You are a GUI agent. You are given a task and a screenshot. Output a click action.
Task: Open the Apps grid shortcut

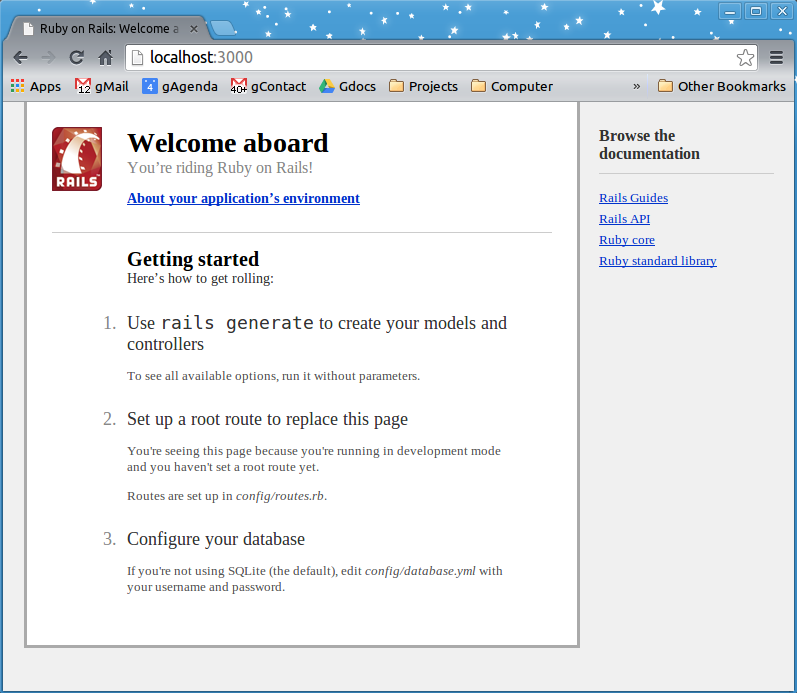(36, 86)
